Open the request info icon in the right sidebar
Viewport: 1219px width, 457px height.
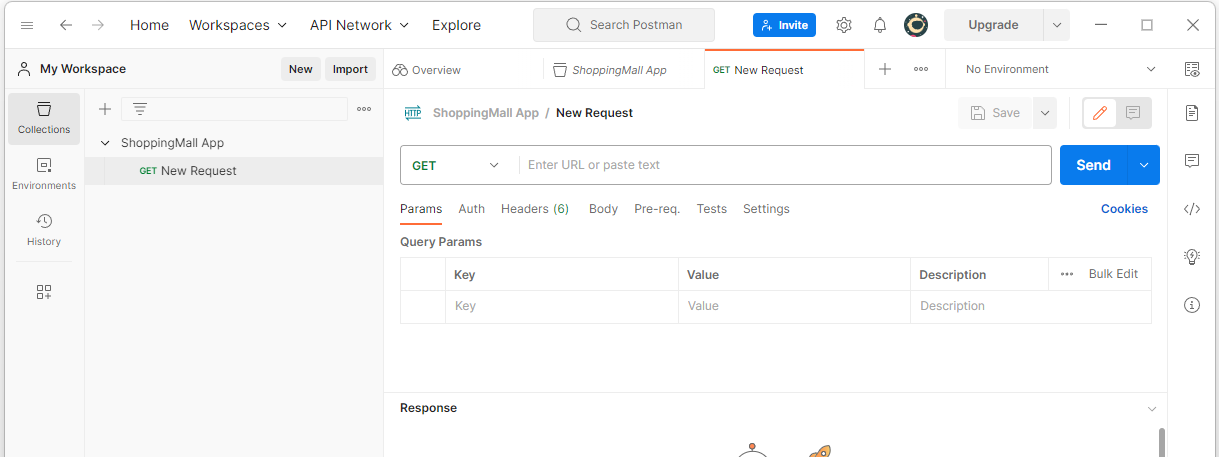1191,305
